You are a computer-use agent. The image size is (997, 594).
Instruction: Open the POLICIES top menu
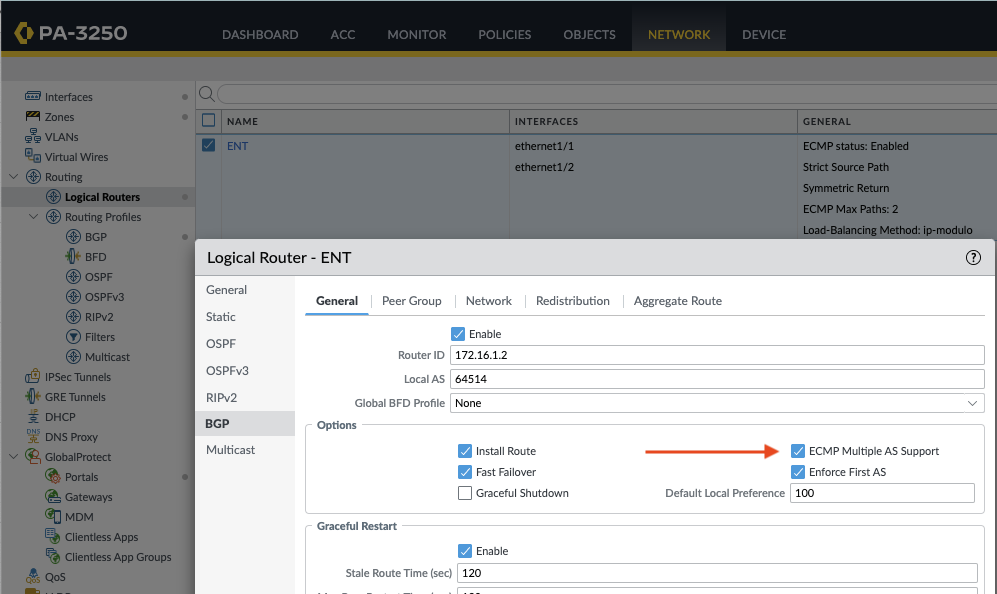coord(504,34)
